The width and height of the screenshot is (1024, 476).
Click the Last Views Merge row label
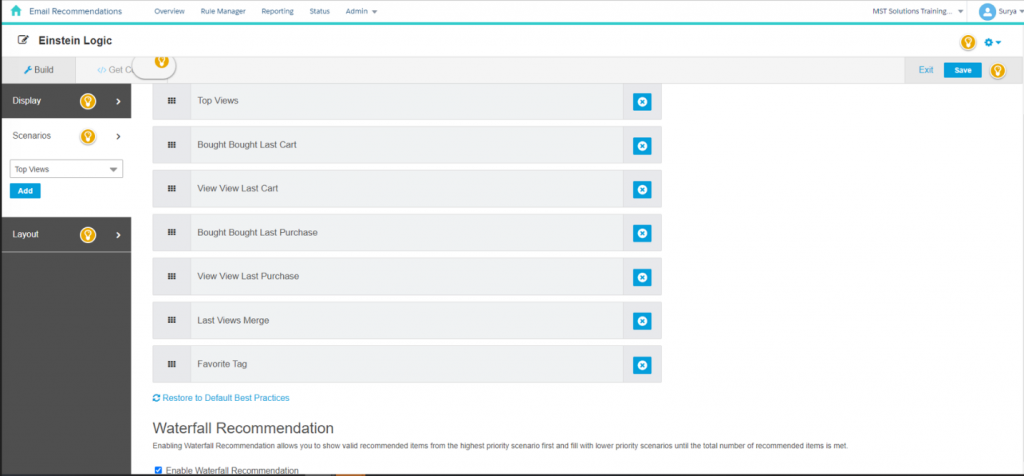tap(233, 321)
